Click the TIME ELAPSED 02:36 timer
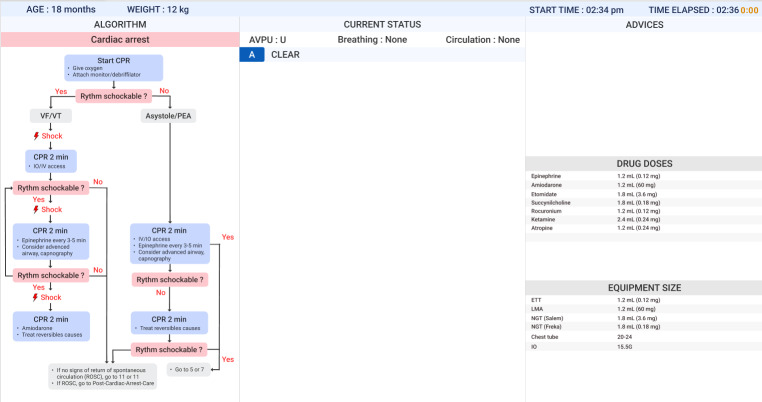 pos(694,10)
